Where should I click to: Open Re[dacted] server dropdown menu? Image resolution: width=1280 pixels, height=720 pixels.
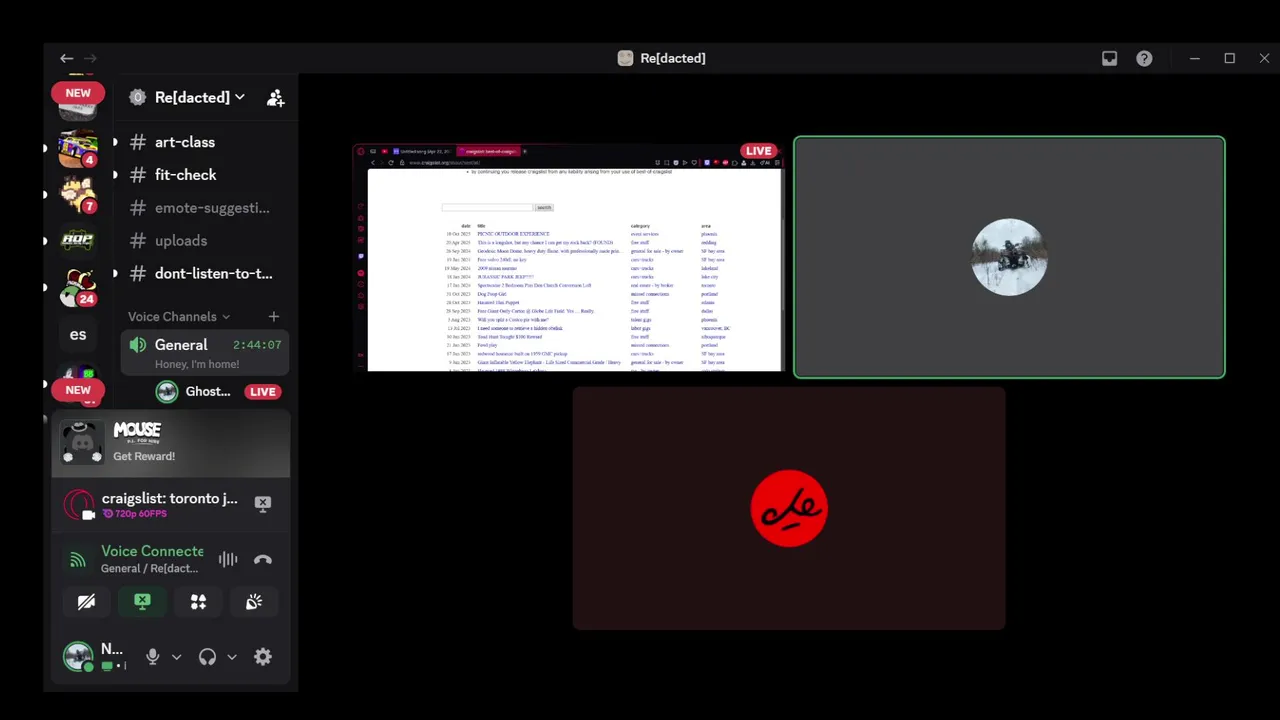click(x=200, y=97)
